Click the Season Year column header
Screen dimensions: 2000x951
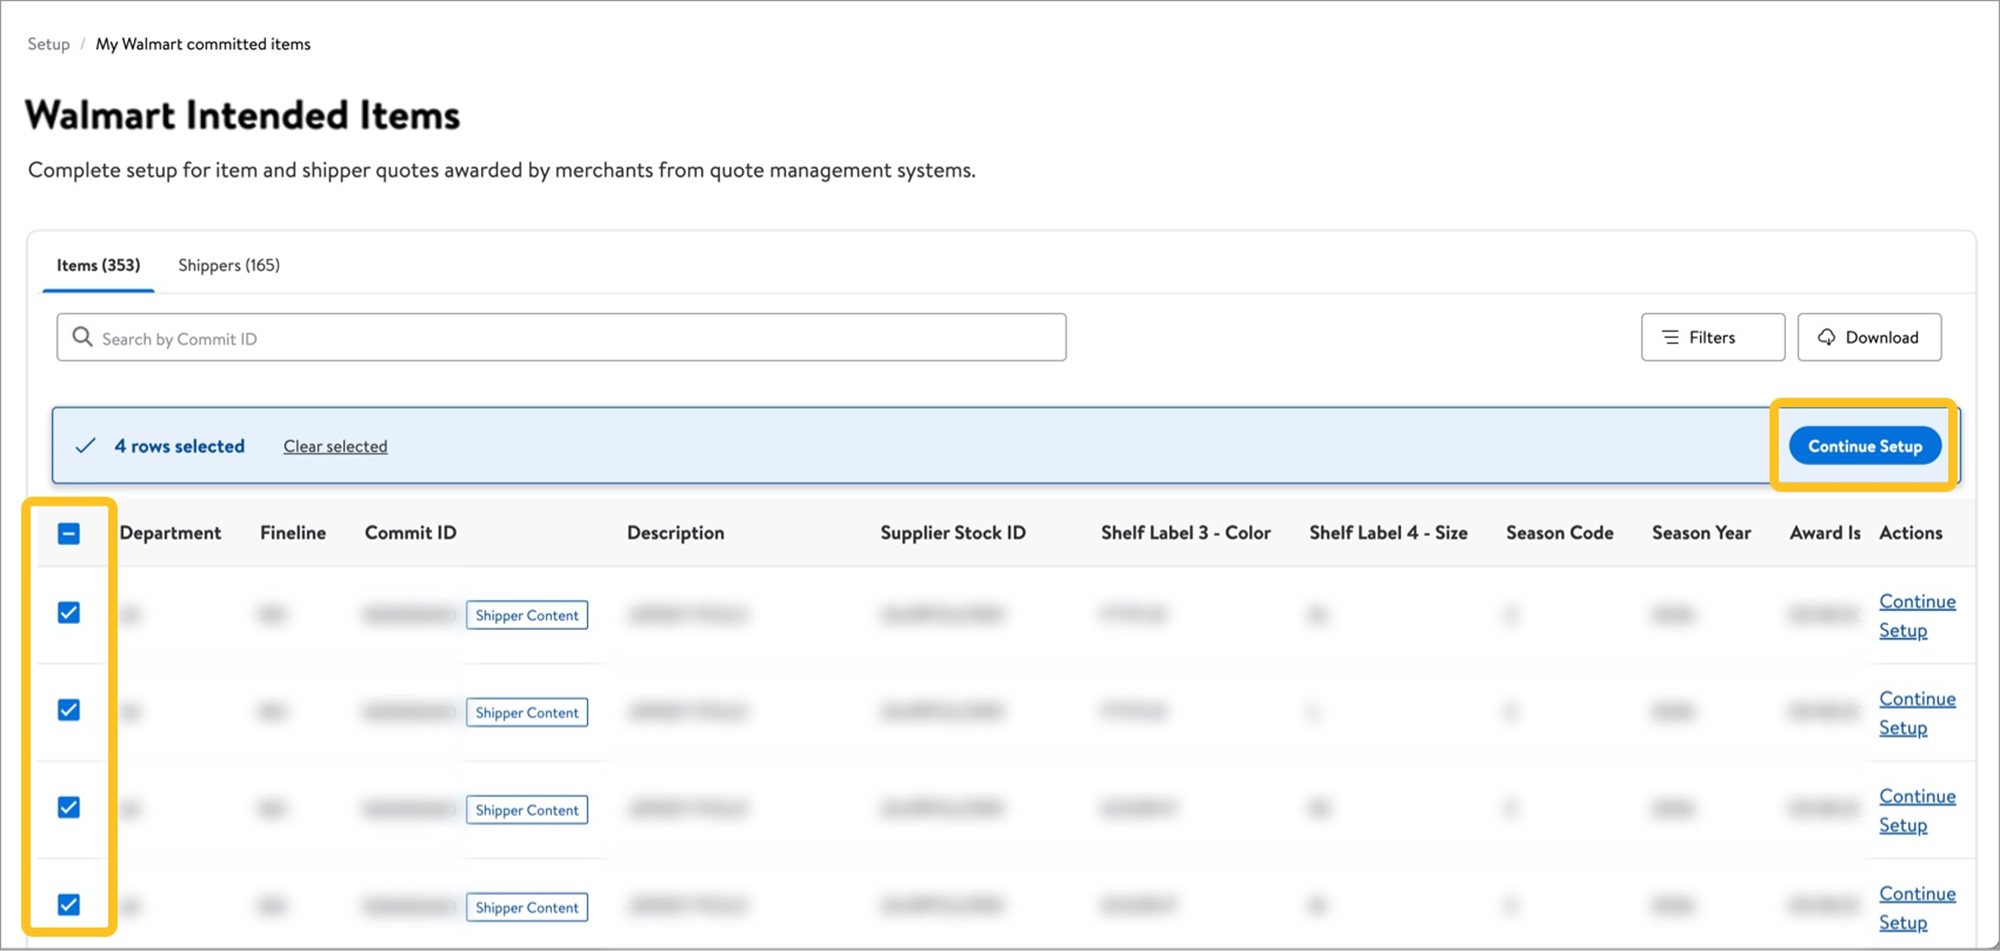click(x=1701, y=533)
